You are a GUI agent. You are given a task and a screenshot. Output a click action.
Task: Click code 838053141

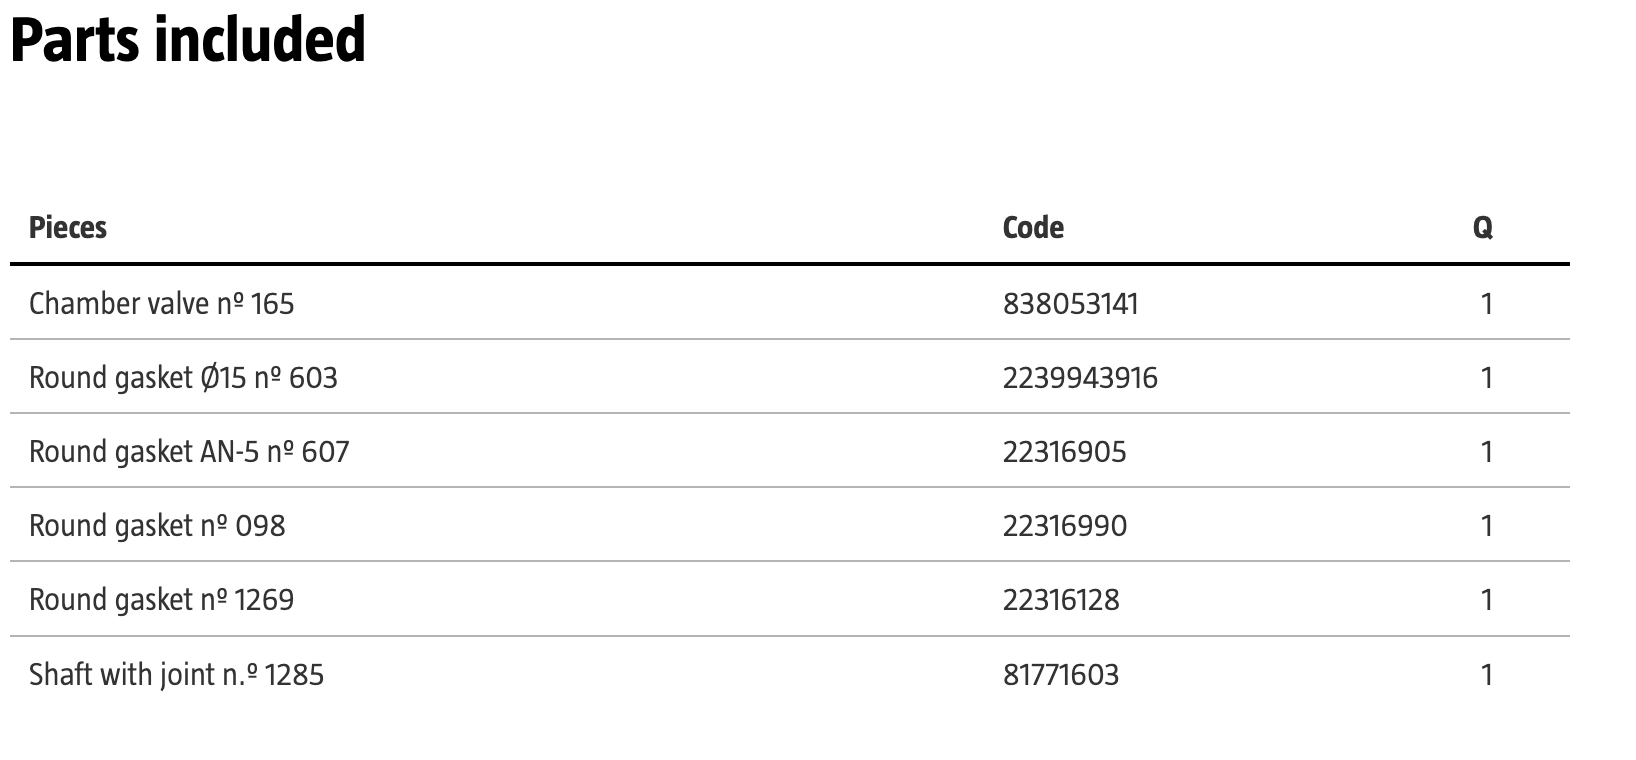pos(1070,303)
